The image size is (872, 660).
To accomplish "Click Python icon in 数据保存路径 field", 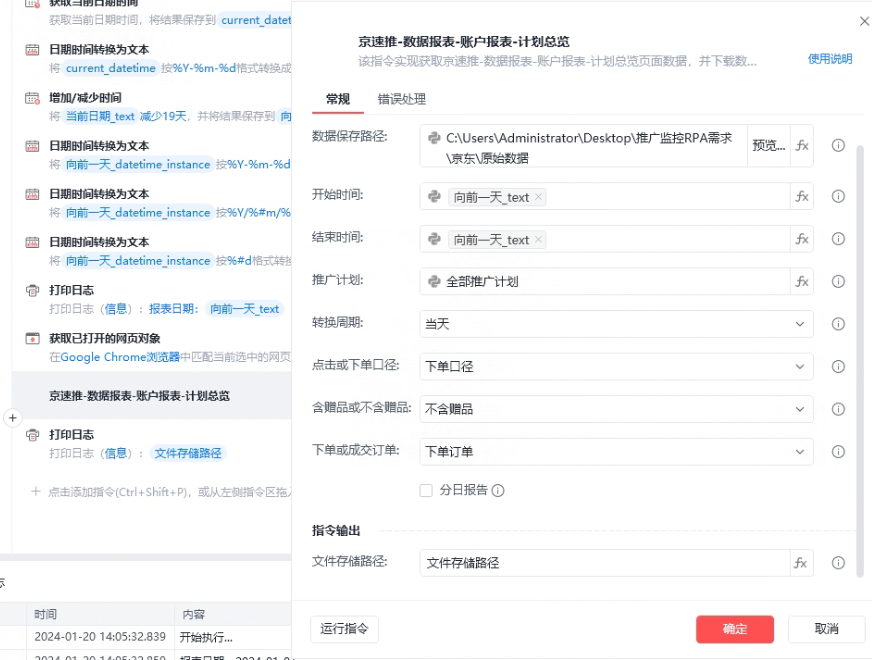I will coord(434,138).
